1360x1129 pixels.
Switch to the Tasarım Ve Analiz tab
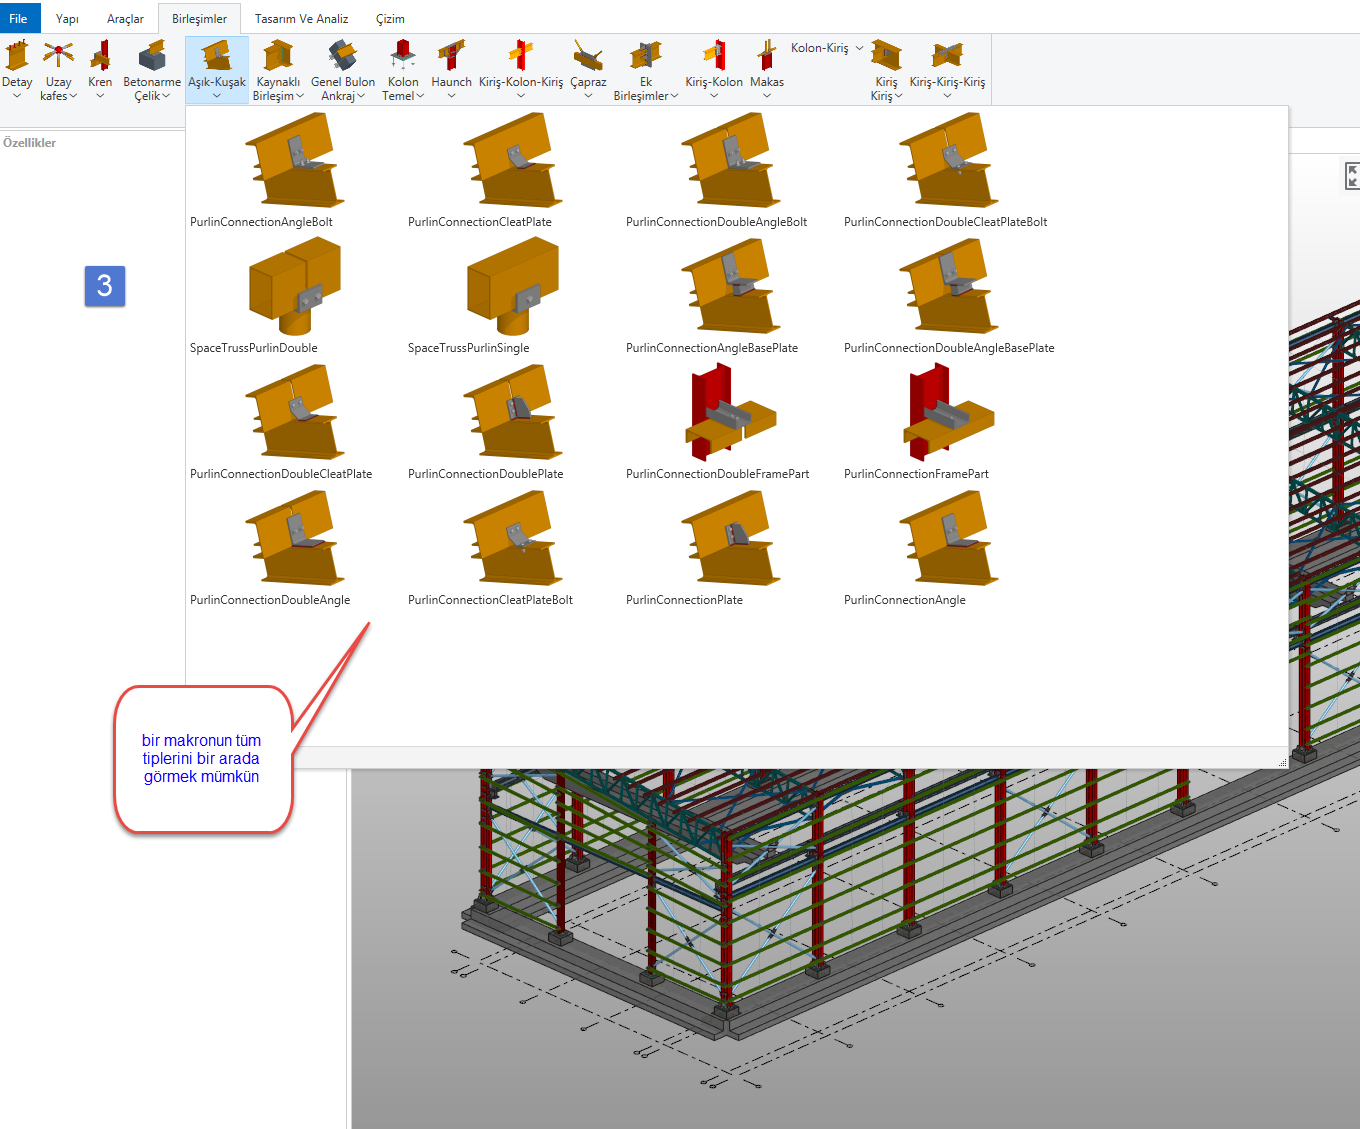click(301, 19)
